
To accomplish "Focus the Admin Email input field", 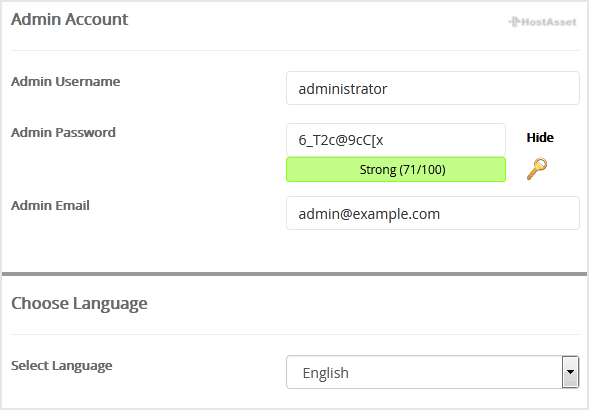I will [433, 213].
